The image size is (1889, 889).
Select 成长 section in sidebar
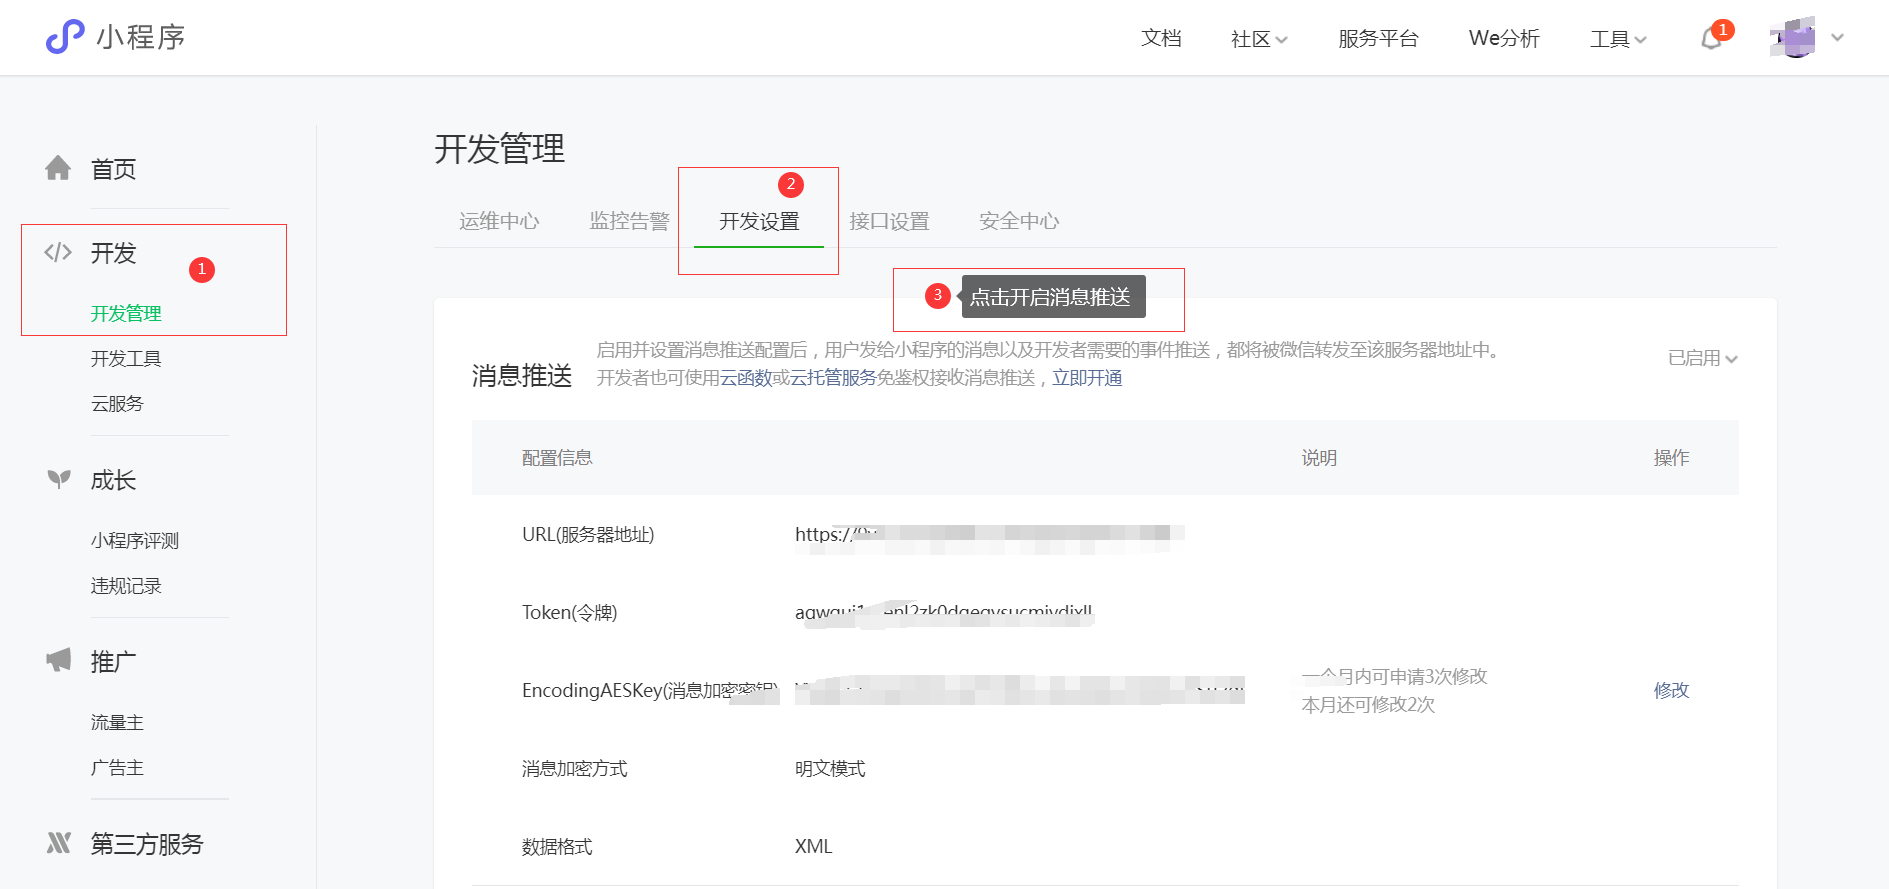click(x=114, y=480)
